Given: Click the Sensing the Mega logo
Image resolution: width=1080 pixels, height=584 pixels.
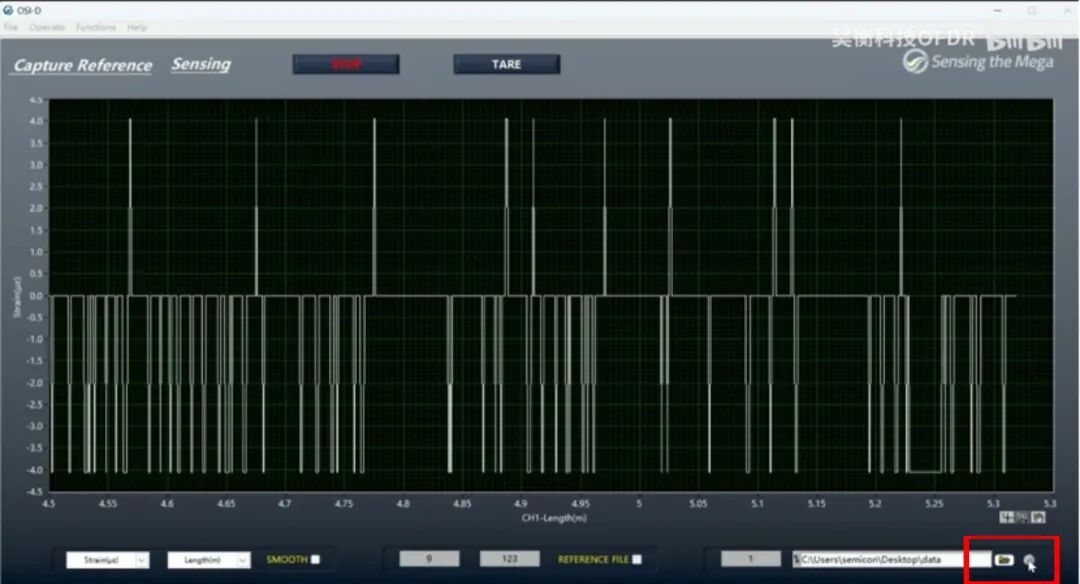Looking at the screenshot, I should [976, 62].
